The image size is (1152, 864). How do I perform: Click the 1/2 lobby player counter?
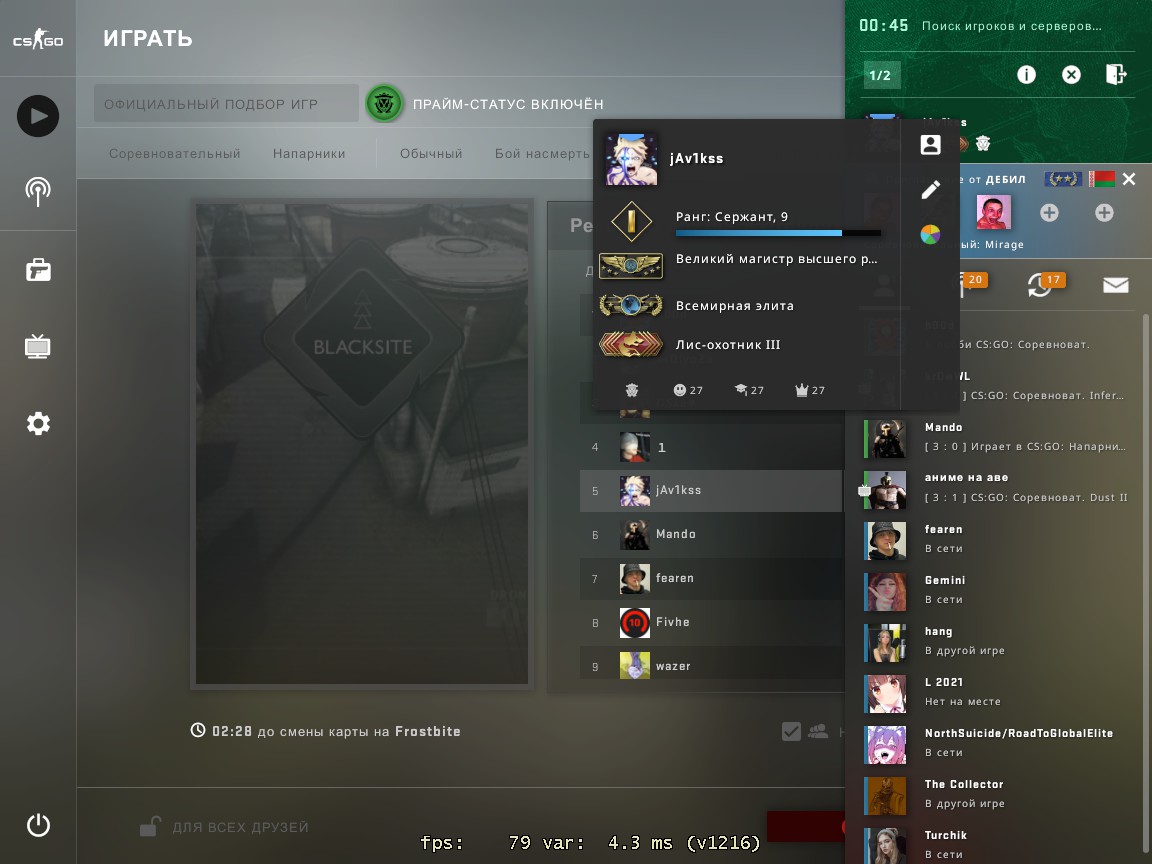(880, 75)
